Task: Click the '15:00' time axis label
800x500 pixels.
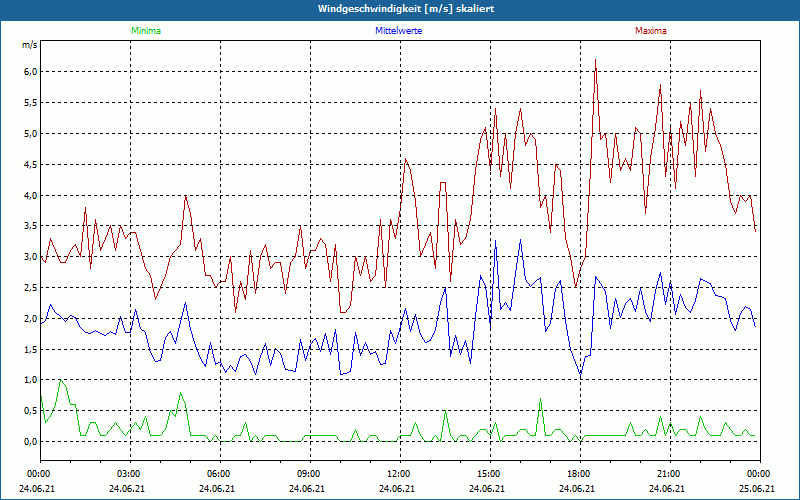Action: point(488,474)
